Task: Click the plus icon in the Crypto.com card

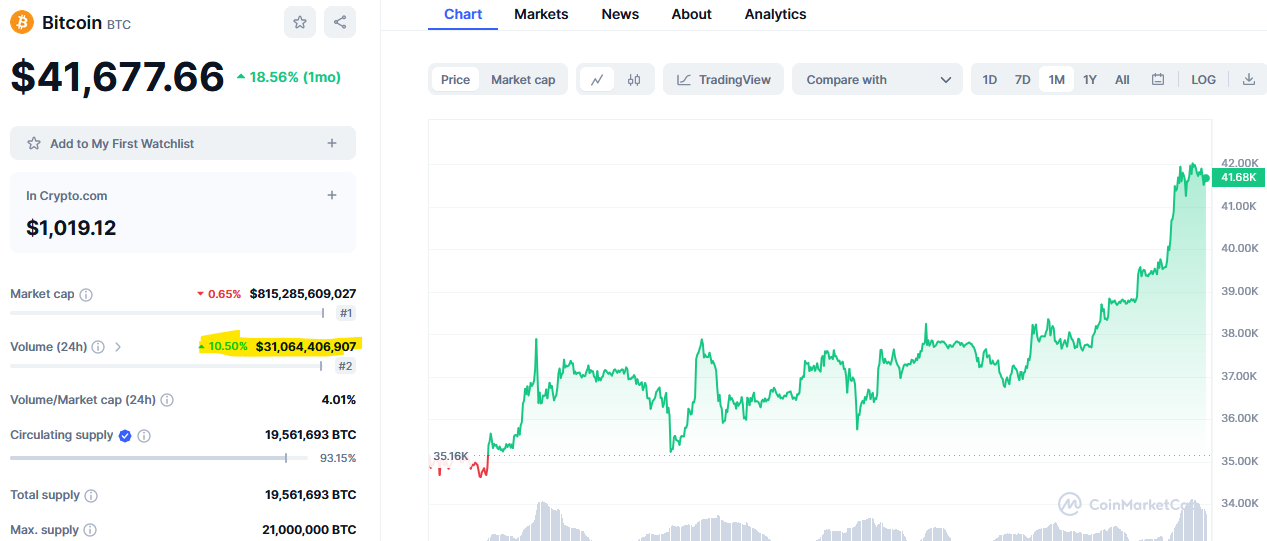Action: [x=332, y=195]
